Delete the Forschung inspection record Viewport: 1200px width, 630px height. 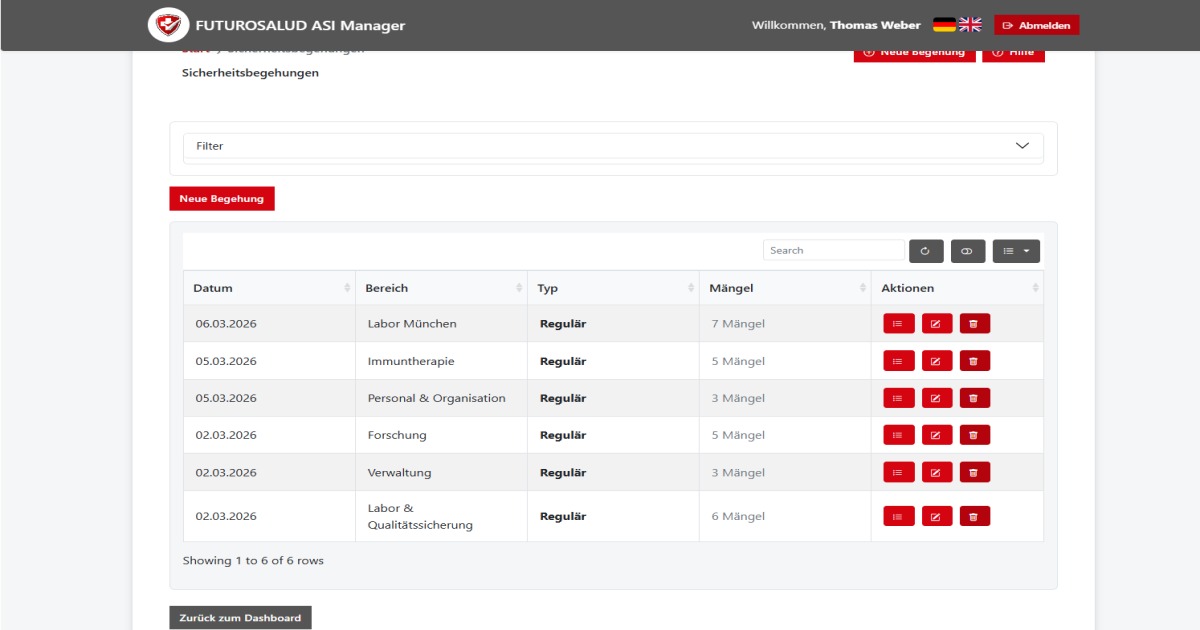coord(974,434)
